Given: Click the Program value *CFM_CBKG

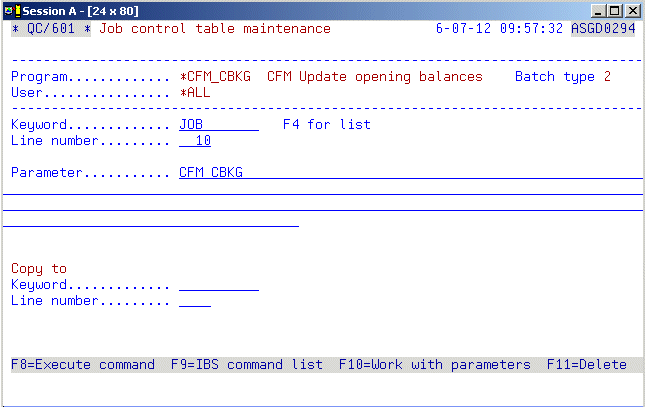Looking at the screenshot, I should pyautogui.click(x=214, y=77).
